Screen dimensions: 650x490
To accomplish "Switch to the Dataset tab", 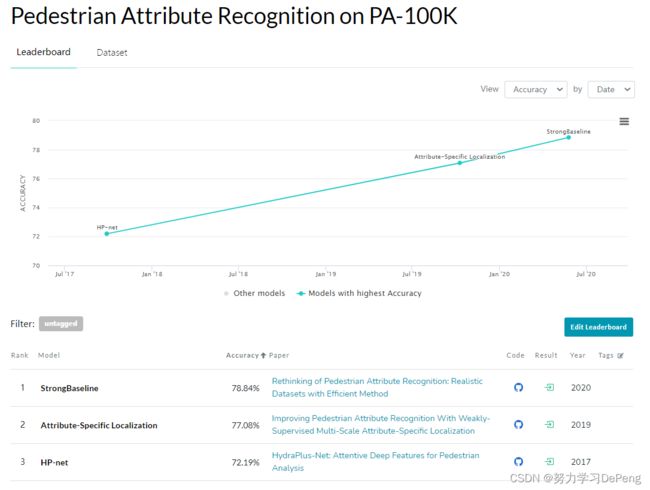I will tap(112, 53).
